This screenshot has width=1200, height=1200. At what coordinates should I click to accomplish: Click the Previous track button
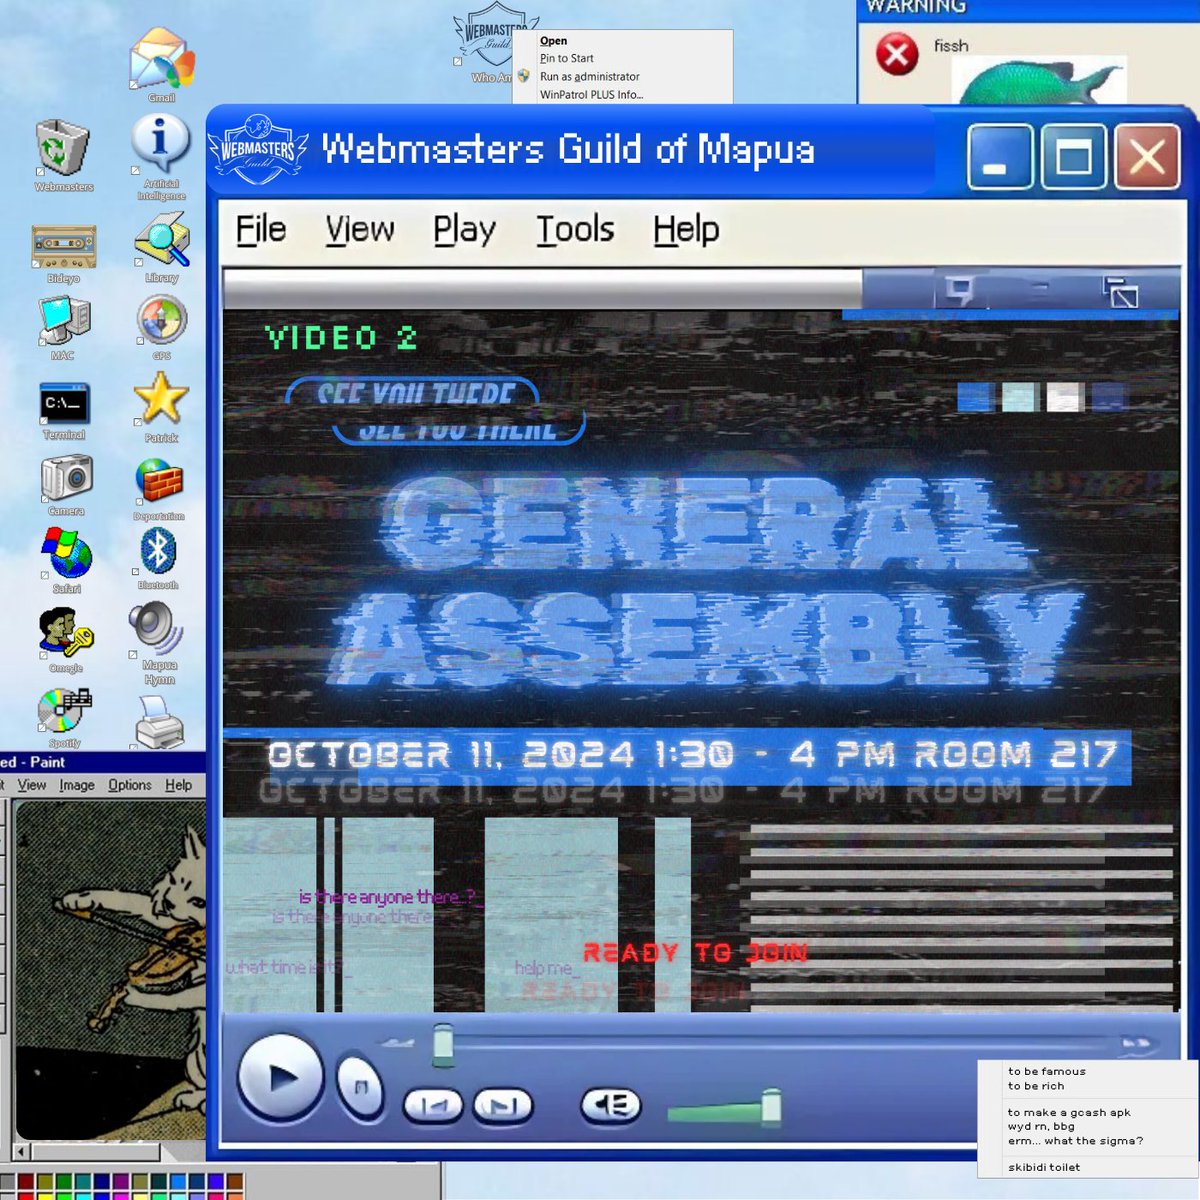[x=433, y=1106]
